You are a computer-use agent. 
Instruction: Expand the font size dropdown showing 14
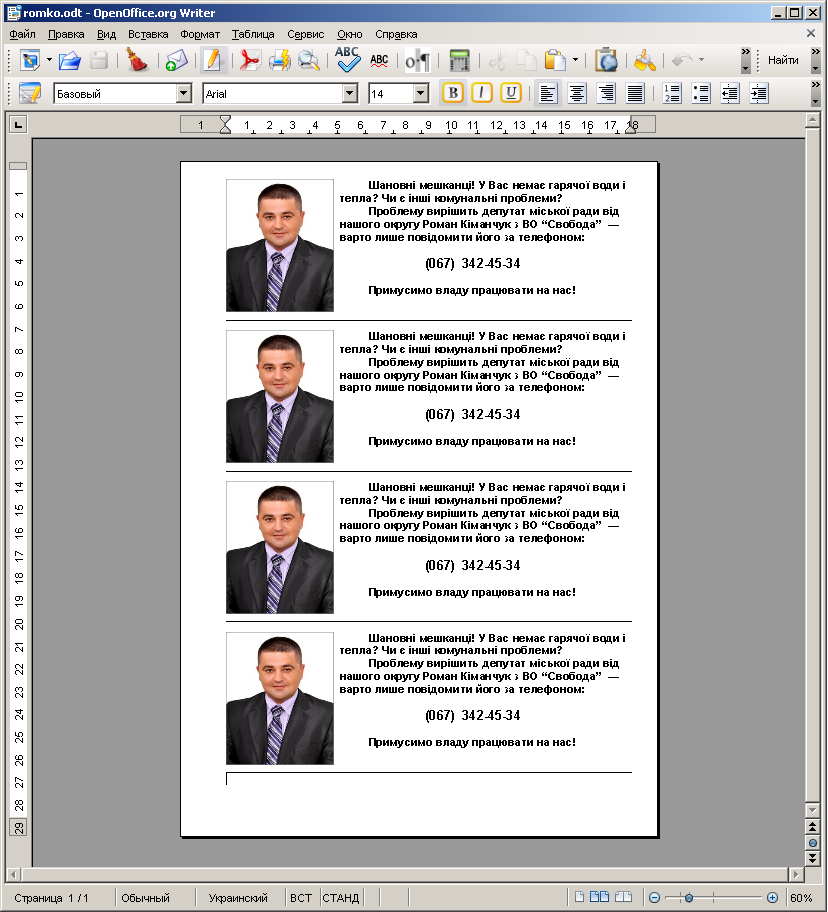coord(421,94)
